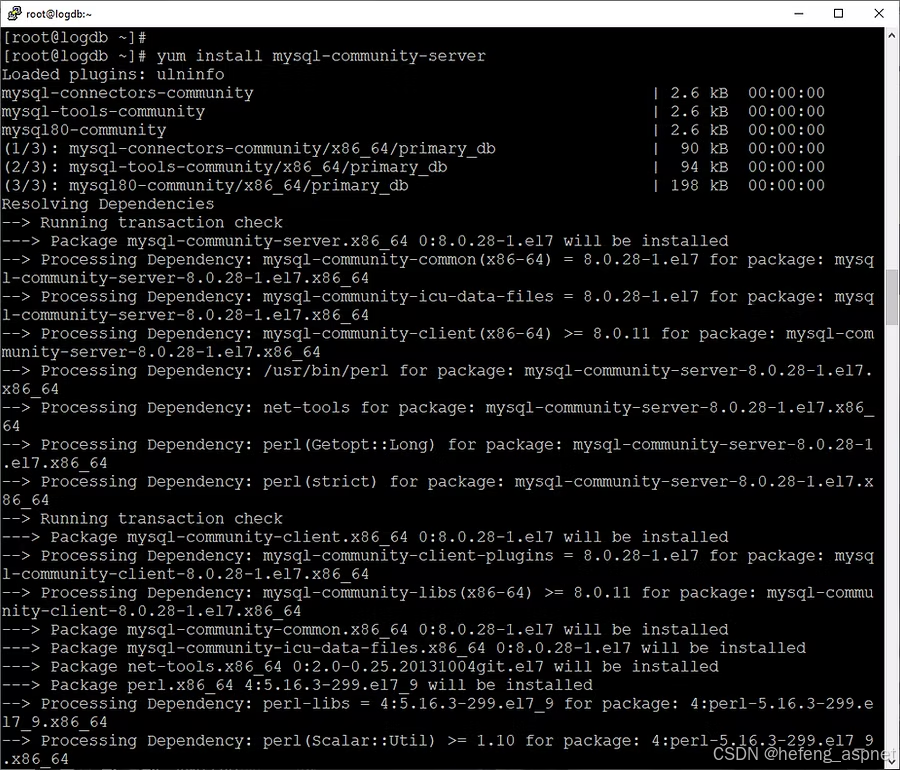Click the PuTTY icon in the title bar

14,13
